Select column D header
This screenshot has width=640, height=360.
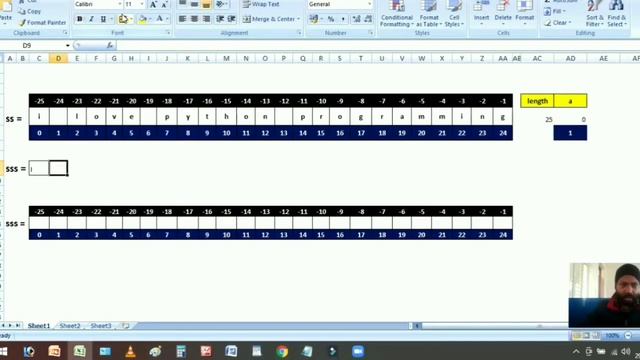58,58
